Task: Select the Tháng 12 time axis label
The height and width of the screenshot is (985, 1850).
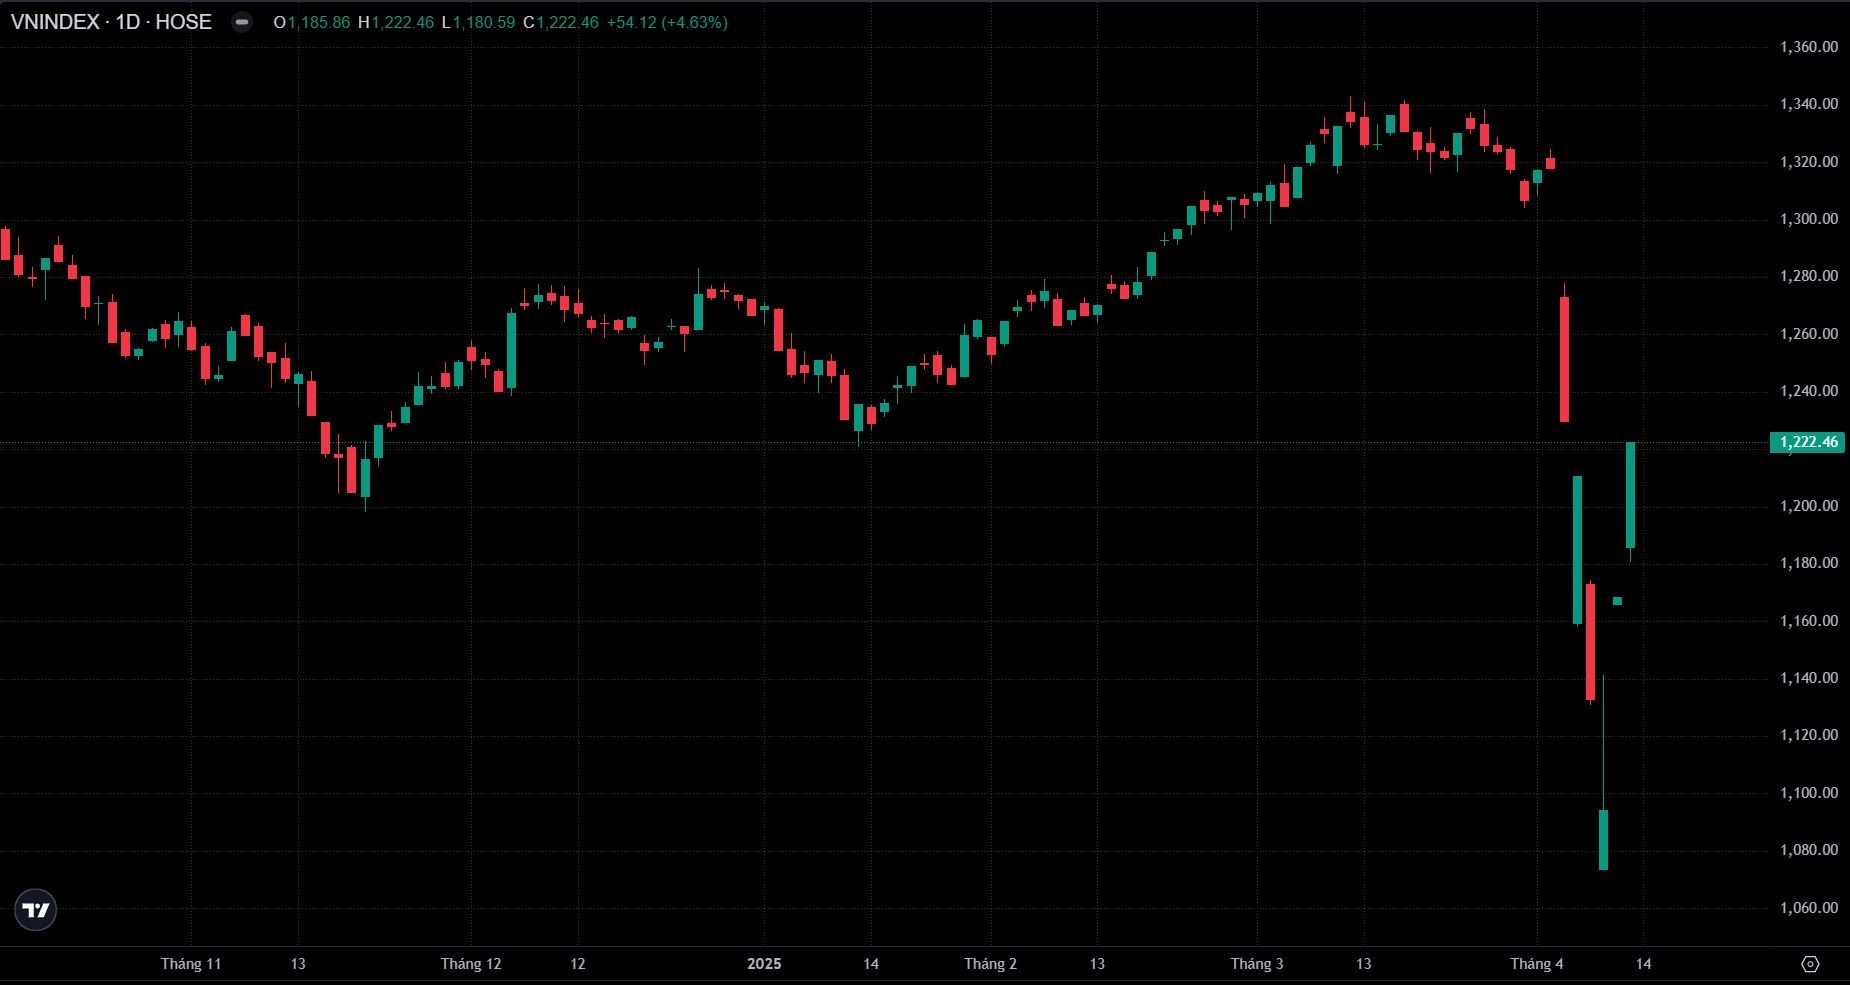Action: [x=471, y=964]
